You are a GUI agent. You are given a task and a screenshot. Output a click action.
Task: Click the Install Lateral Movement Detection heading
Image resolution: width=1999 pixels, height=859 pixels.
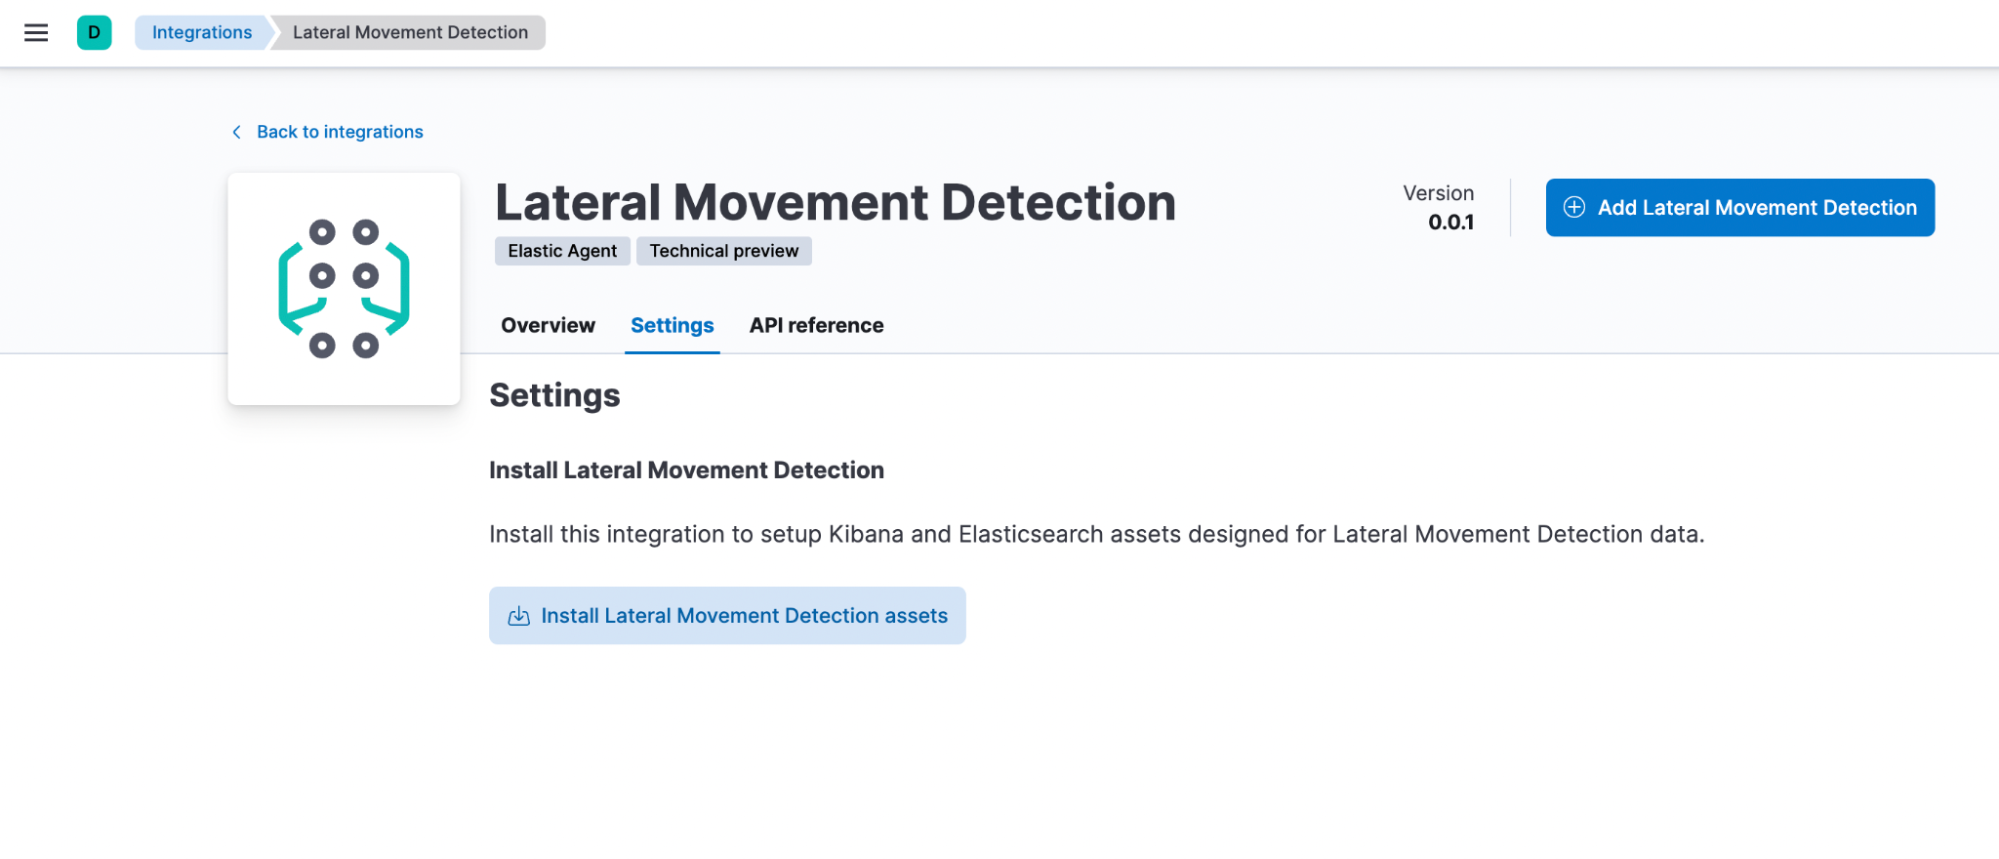[686, 470]
